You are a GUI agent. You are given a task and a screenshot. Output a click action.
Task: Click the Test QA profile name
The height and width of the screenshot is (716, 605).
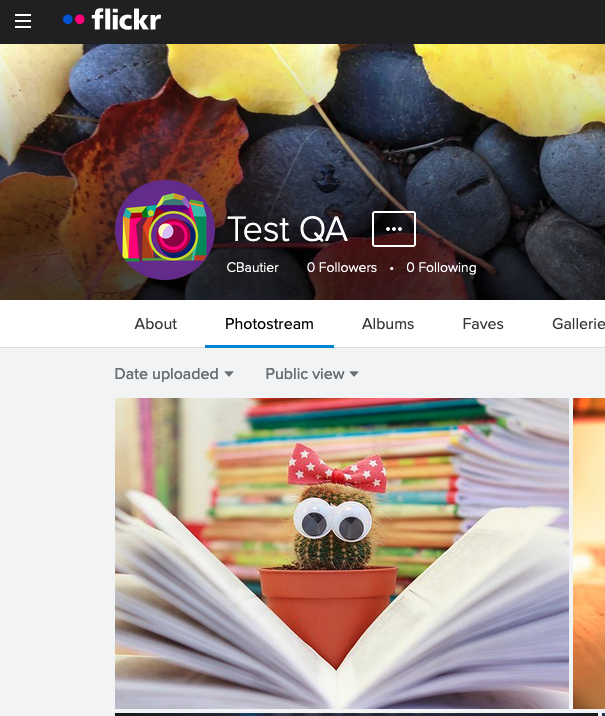click(x=288, y=229)
